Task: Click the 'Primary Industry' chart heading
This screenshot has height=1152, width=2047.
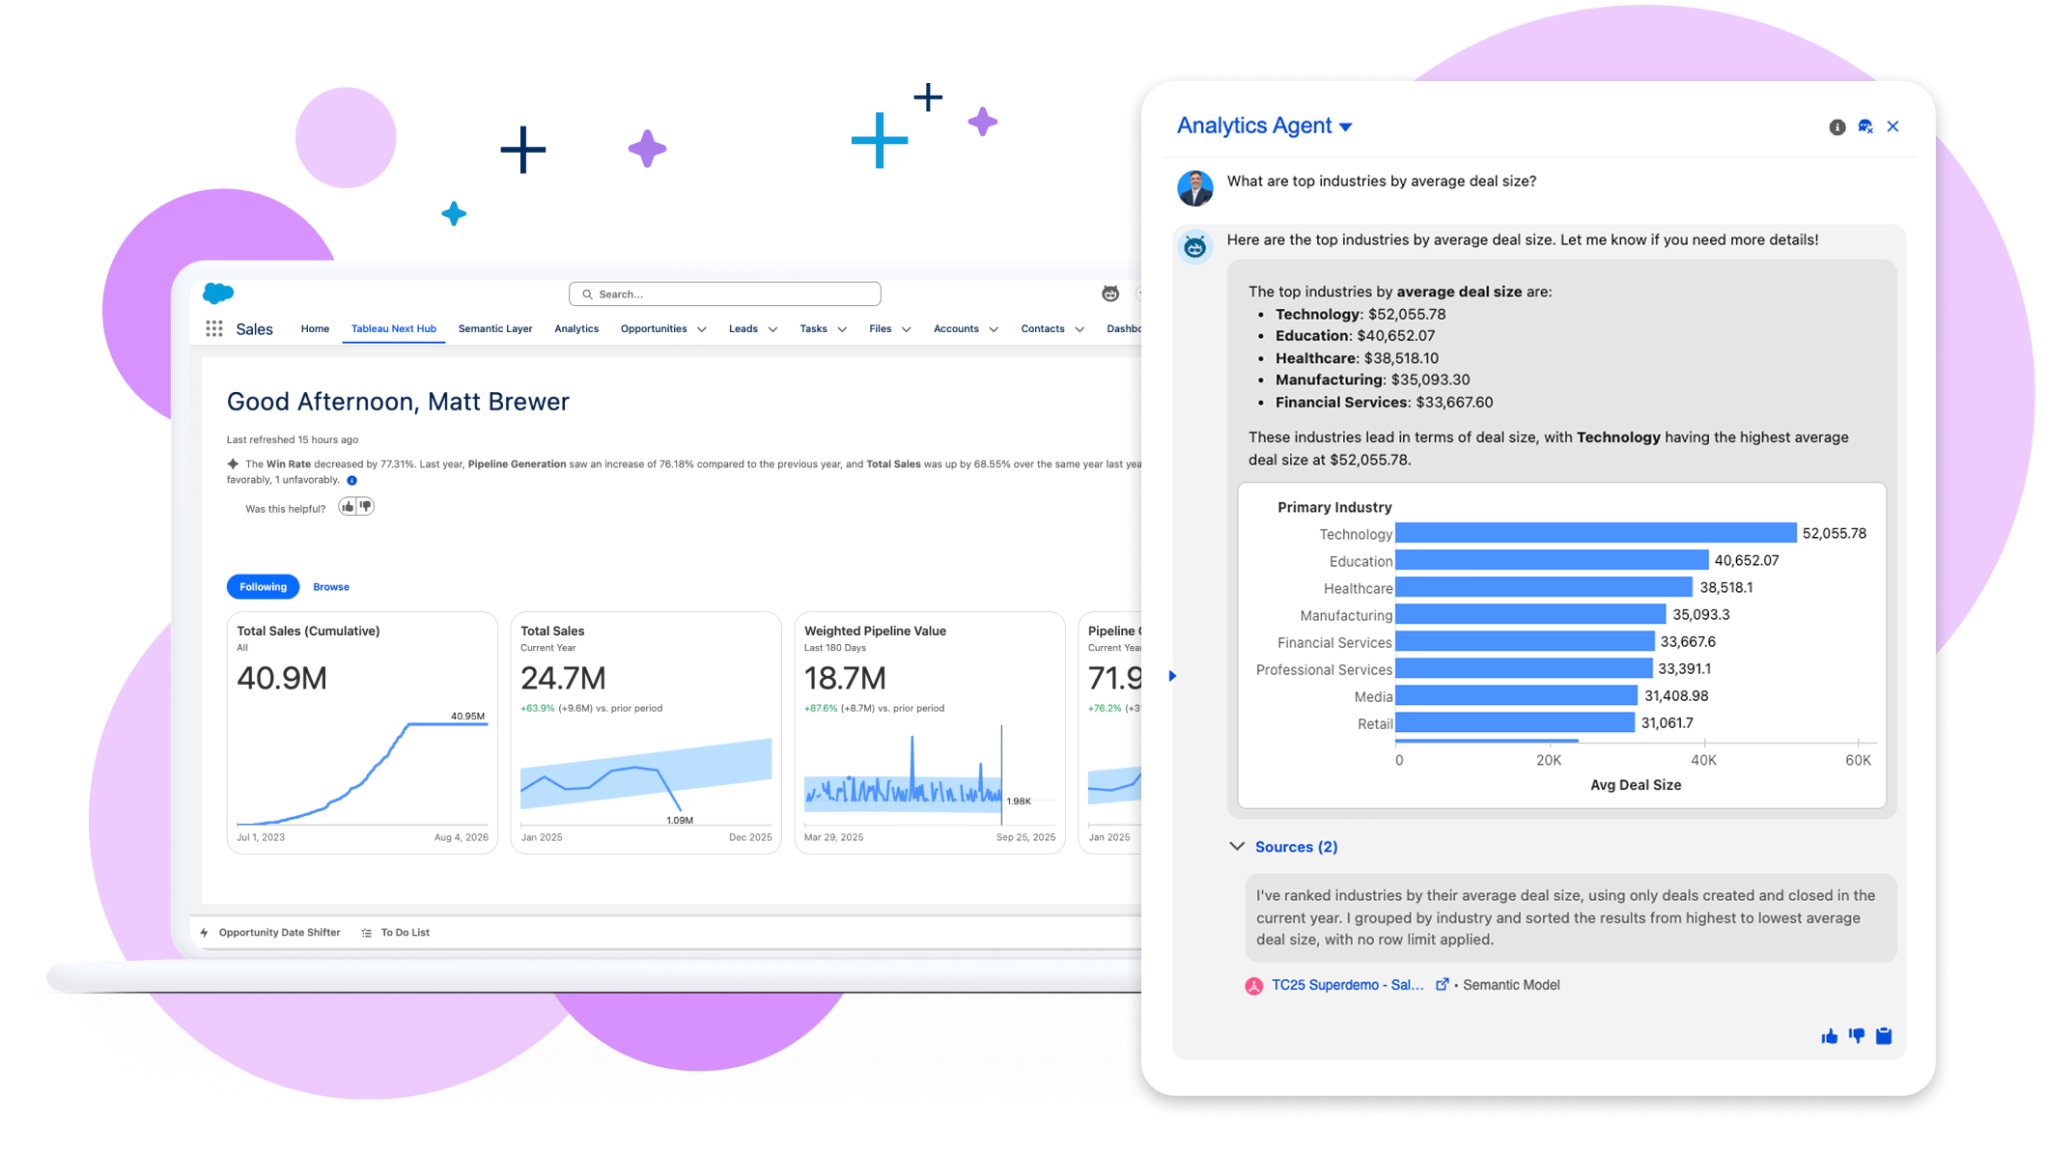Action: coord(1334,507)
